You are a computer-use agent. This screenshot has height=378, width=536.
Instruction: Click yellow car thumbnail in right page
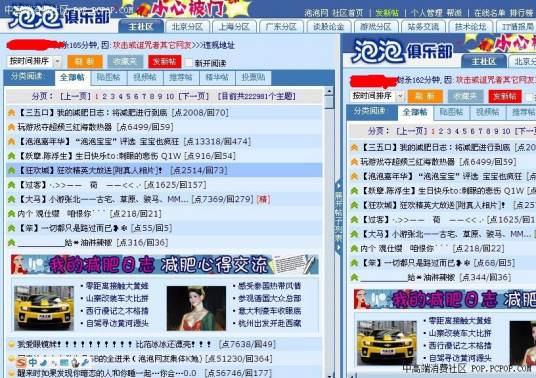pyautogui.click(x=387, y=343)
